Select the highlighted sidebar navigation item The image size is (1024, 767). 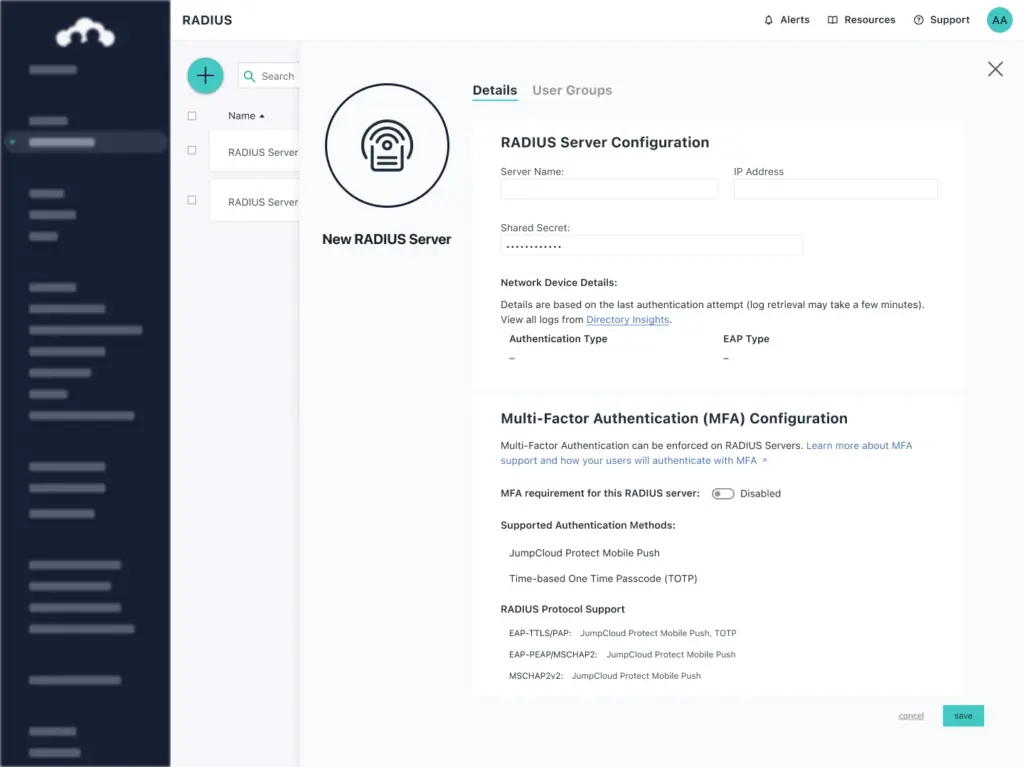point(85,142)
